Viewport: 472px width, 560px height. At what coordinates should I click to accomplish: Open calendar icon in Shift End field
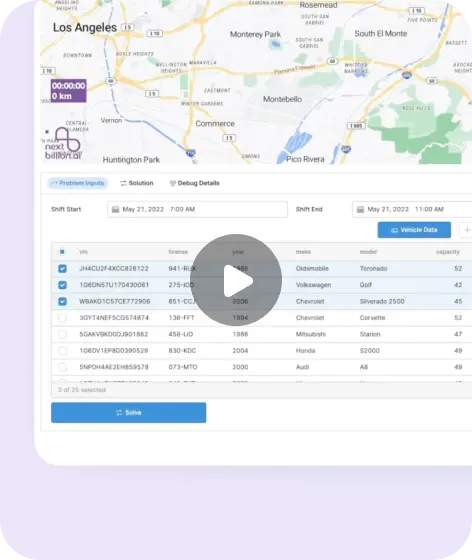click(360, 209)
